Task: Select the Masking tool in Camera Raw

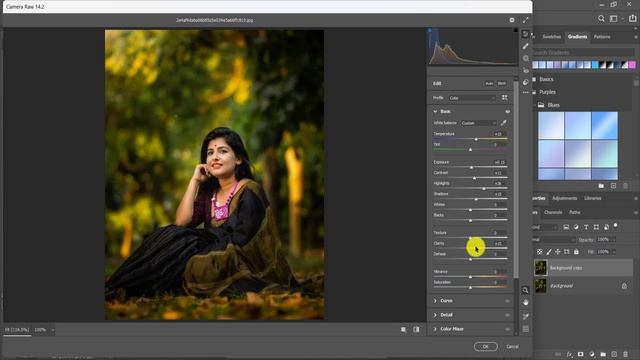Action: click(x=525, y=58)
